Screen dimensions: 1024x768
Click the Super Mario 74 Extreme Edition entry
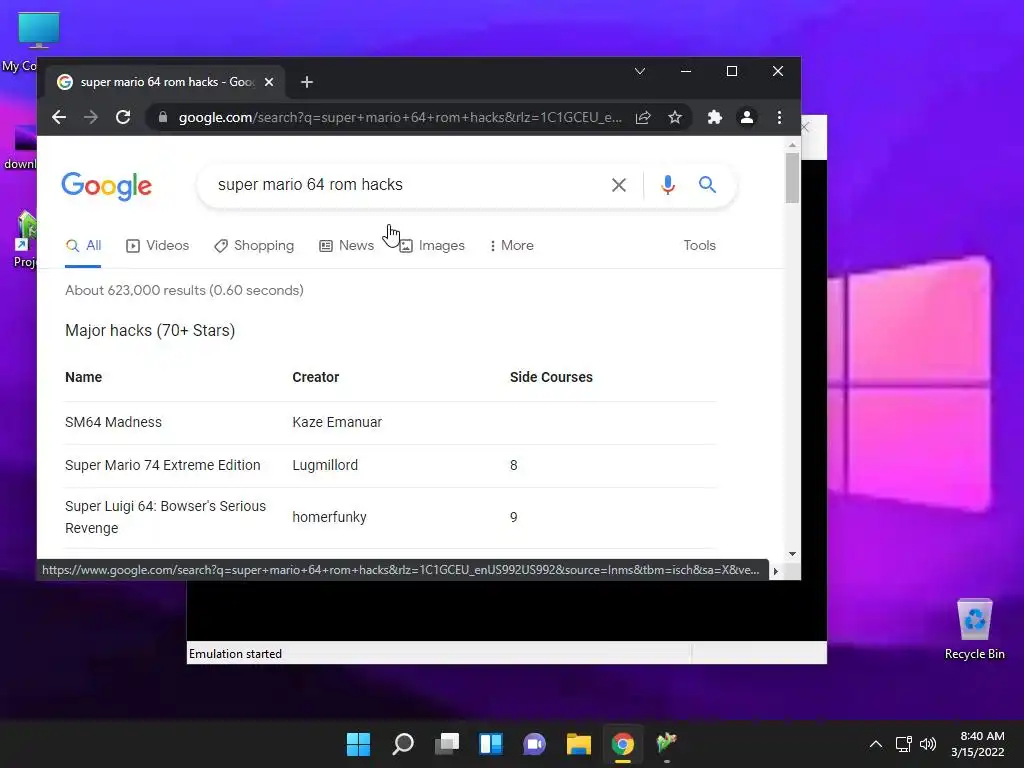coord(163,465)
